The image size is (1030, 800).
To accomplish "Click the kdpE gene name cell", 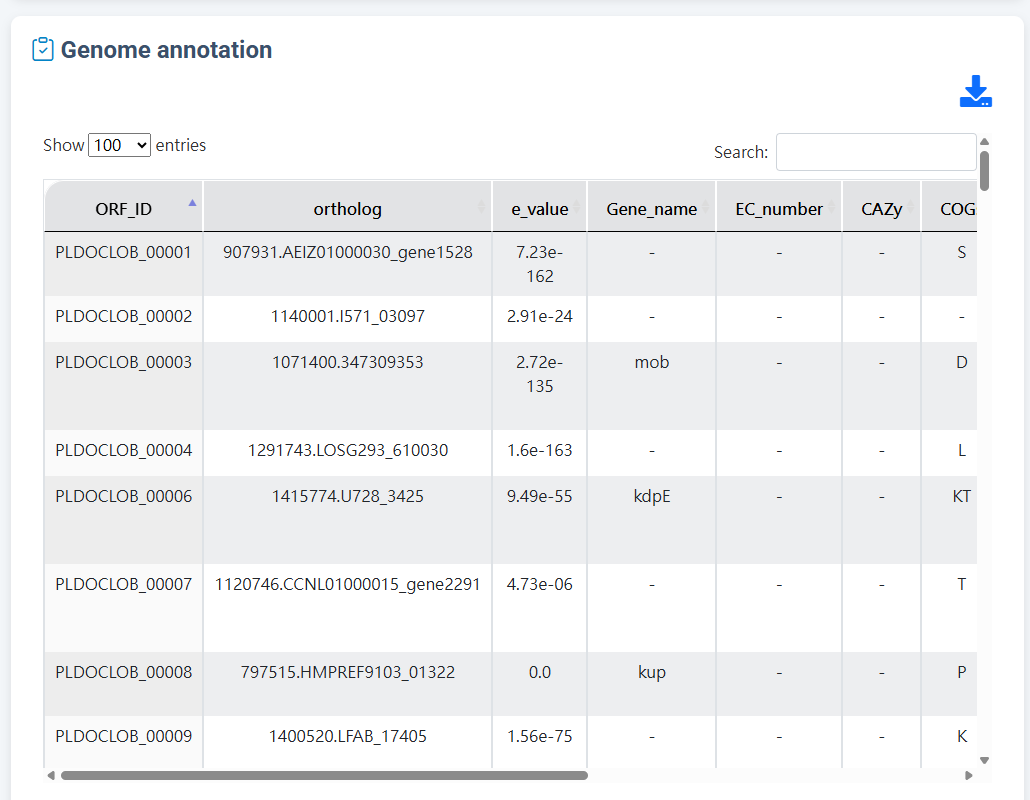I will pyautogui.click(x=651, y=496).
